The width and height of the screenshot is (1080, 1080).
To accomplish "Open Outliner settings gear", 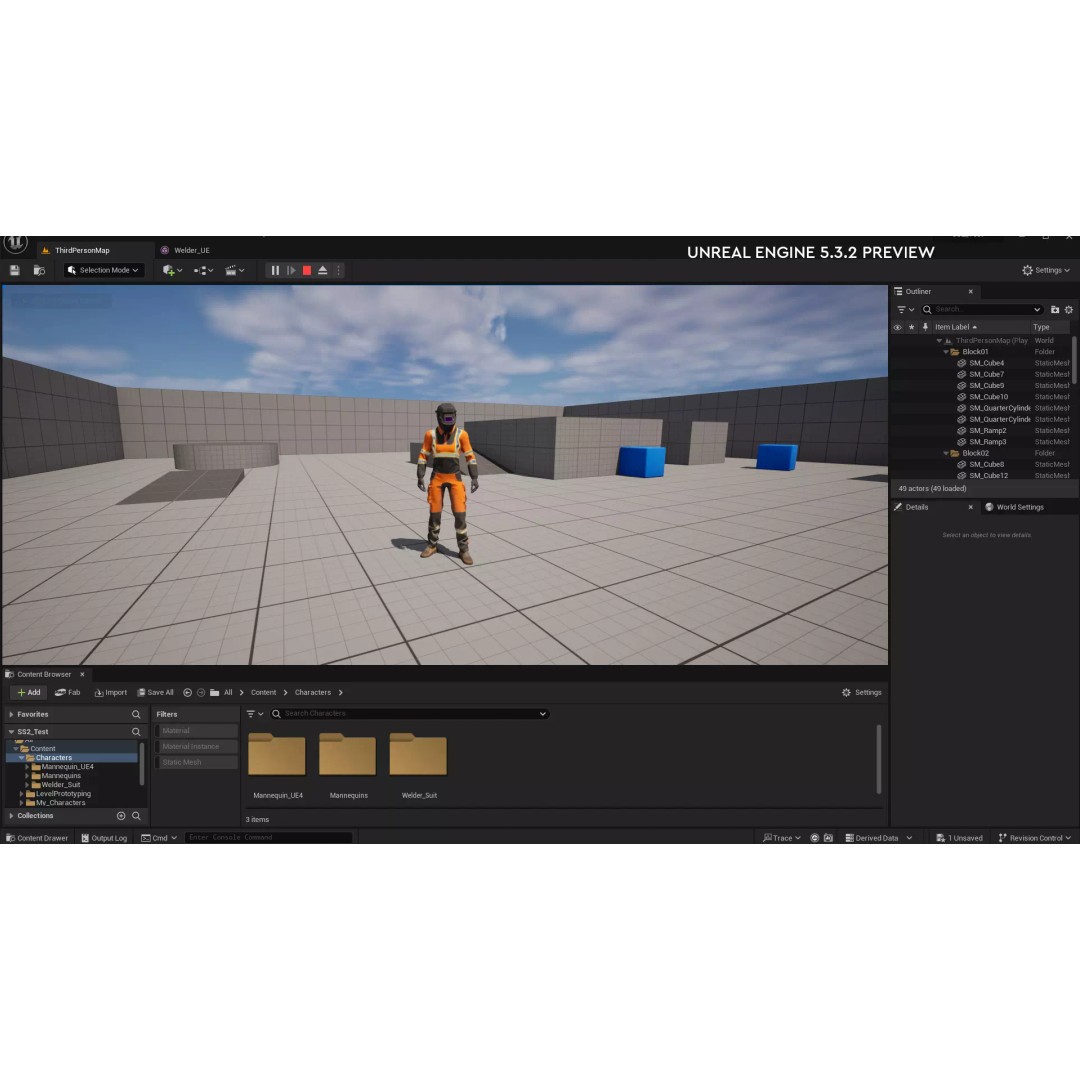I will (x=1069, y=310).
